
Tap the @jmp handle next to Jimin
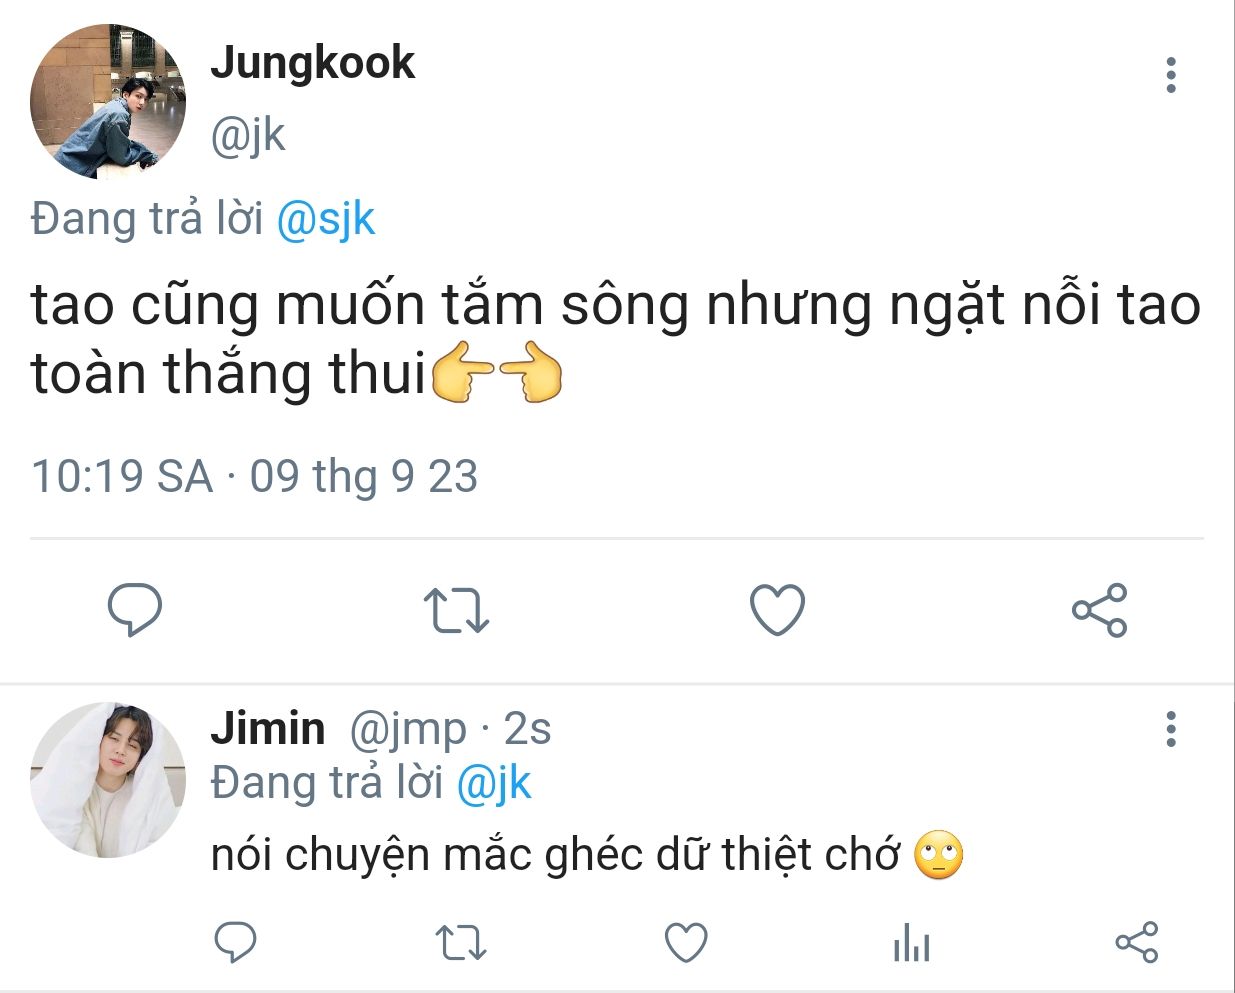click(x=407, y=730)
